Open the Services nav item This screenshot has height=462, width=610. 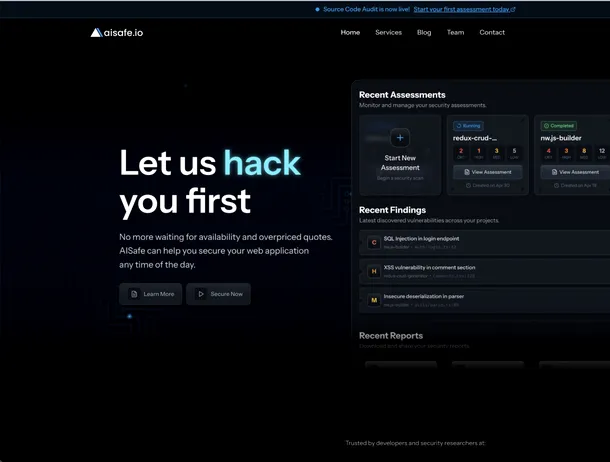(x=388, y=33)
